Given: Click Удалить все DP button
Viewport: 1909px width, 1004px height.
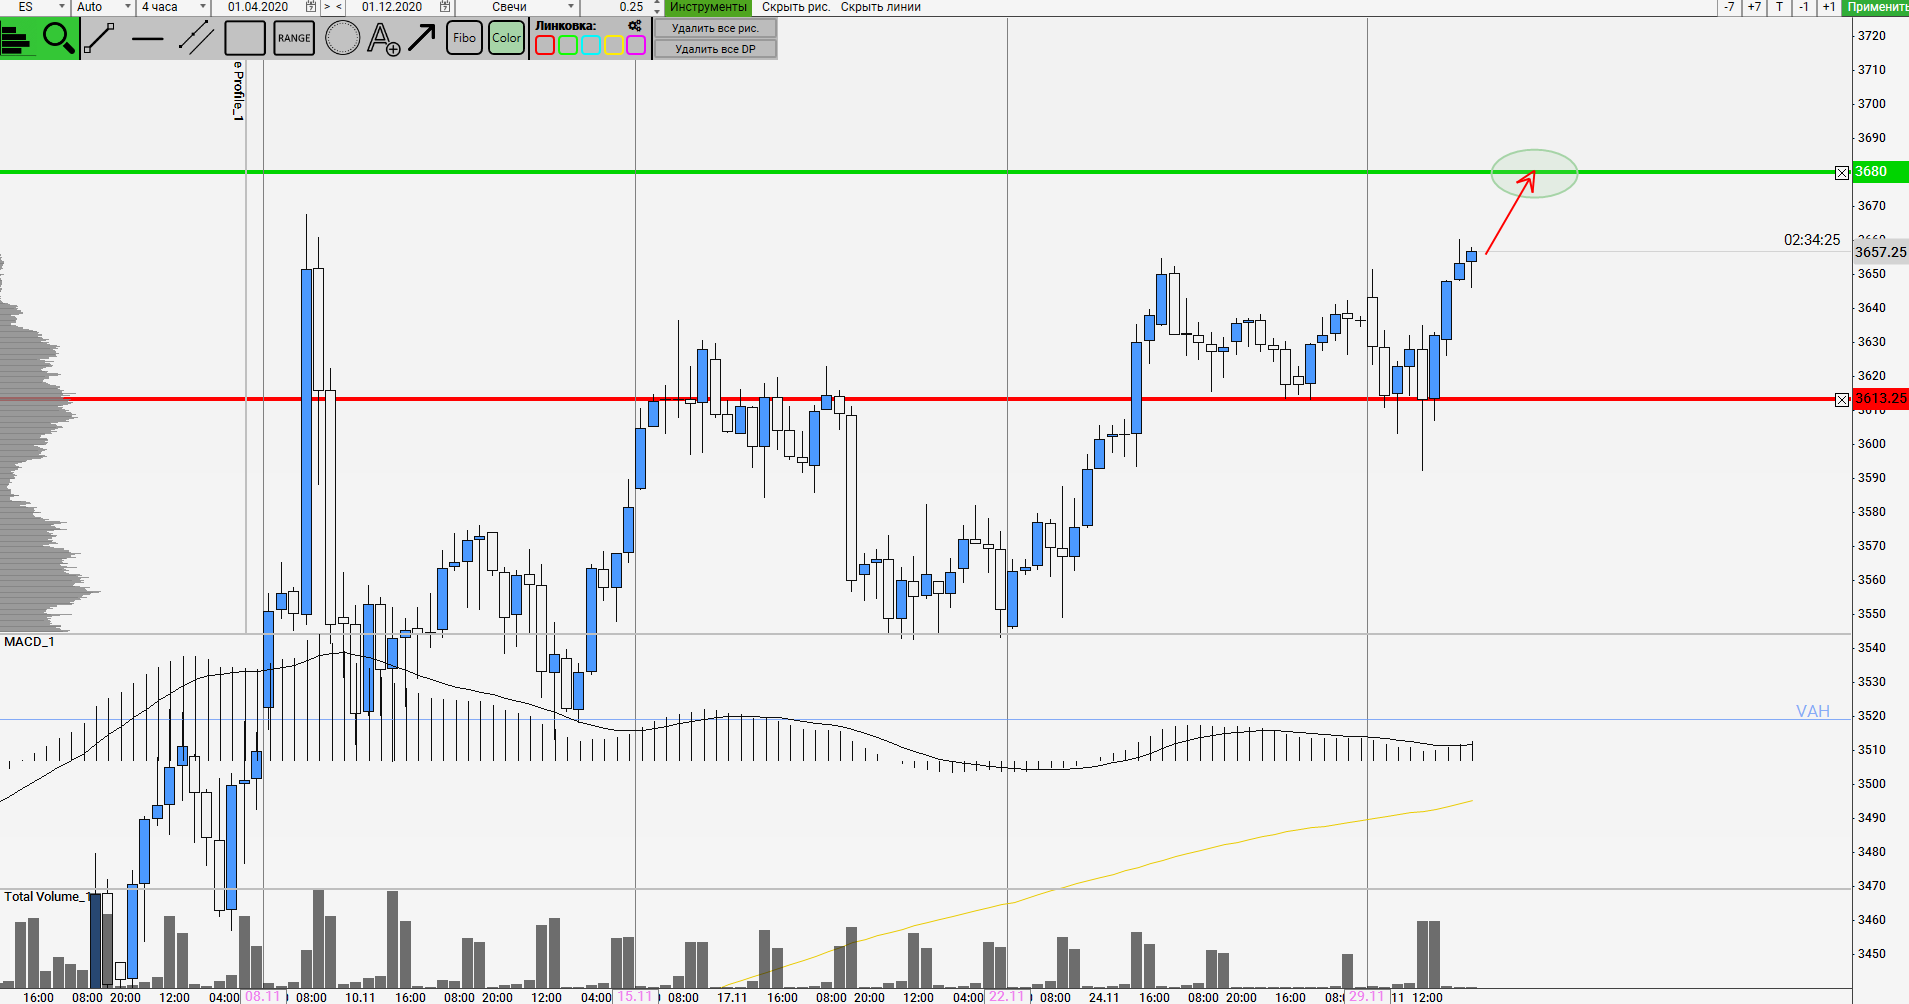Looking at the screenshot, I should click(x=715, y=49).
